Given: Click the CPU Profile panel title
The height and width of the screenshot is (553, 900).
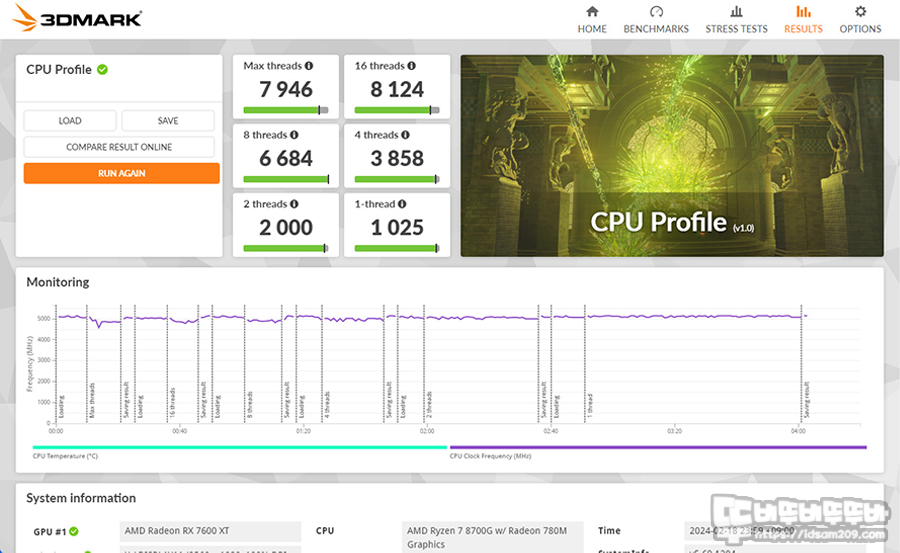Looking at the screenshot, I should coord(59,69).
